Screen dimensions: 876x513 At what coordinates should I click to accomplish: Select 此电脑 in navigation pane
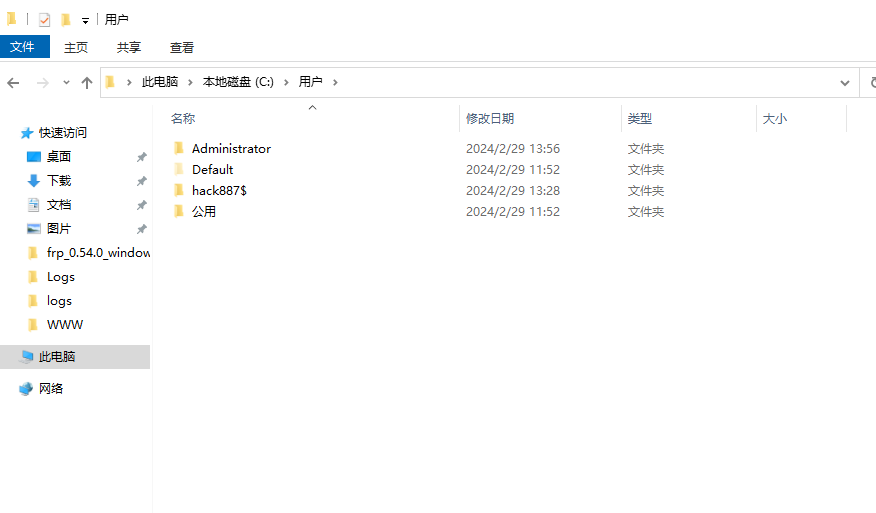(x=57, y=357)
